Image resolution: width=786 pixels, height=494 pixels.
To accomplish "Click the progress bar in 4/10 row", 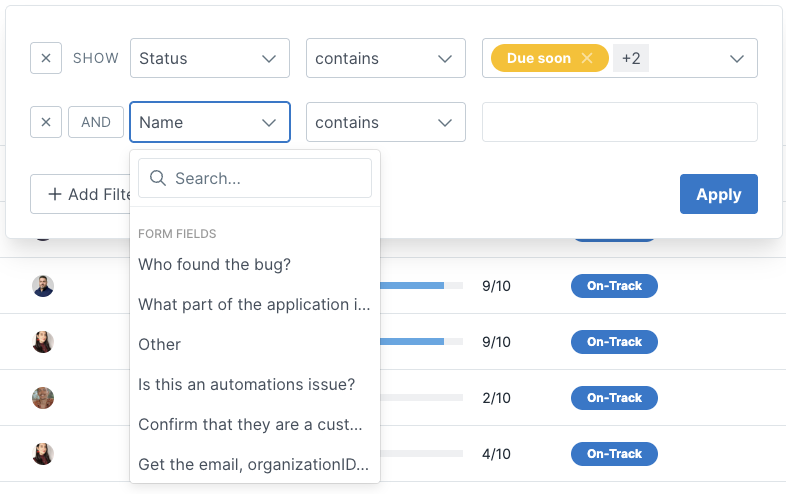I will point(422,454).
